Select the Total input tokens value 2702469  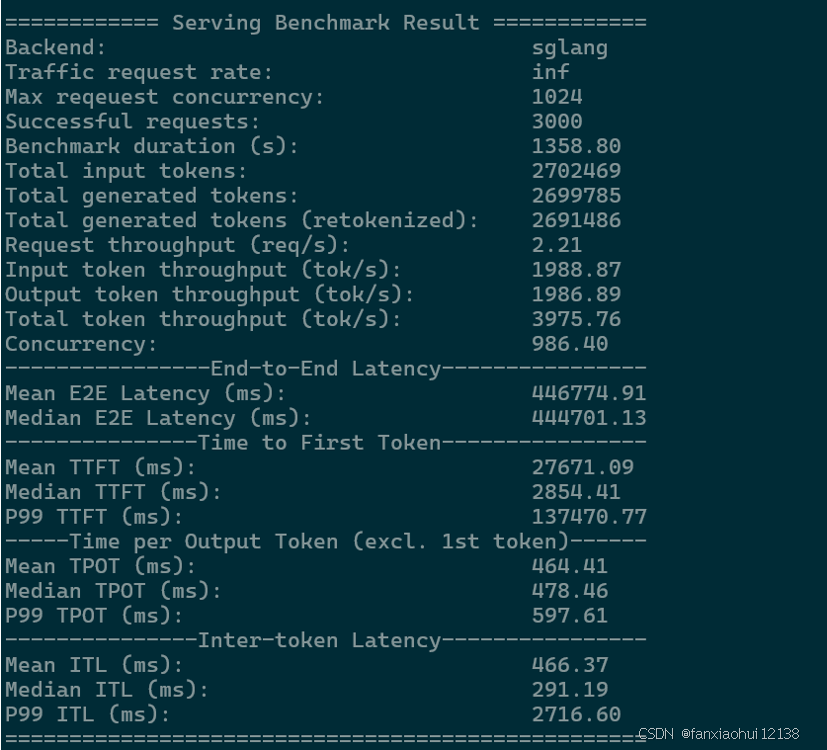click(x=576, y=171)
